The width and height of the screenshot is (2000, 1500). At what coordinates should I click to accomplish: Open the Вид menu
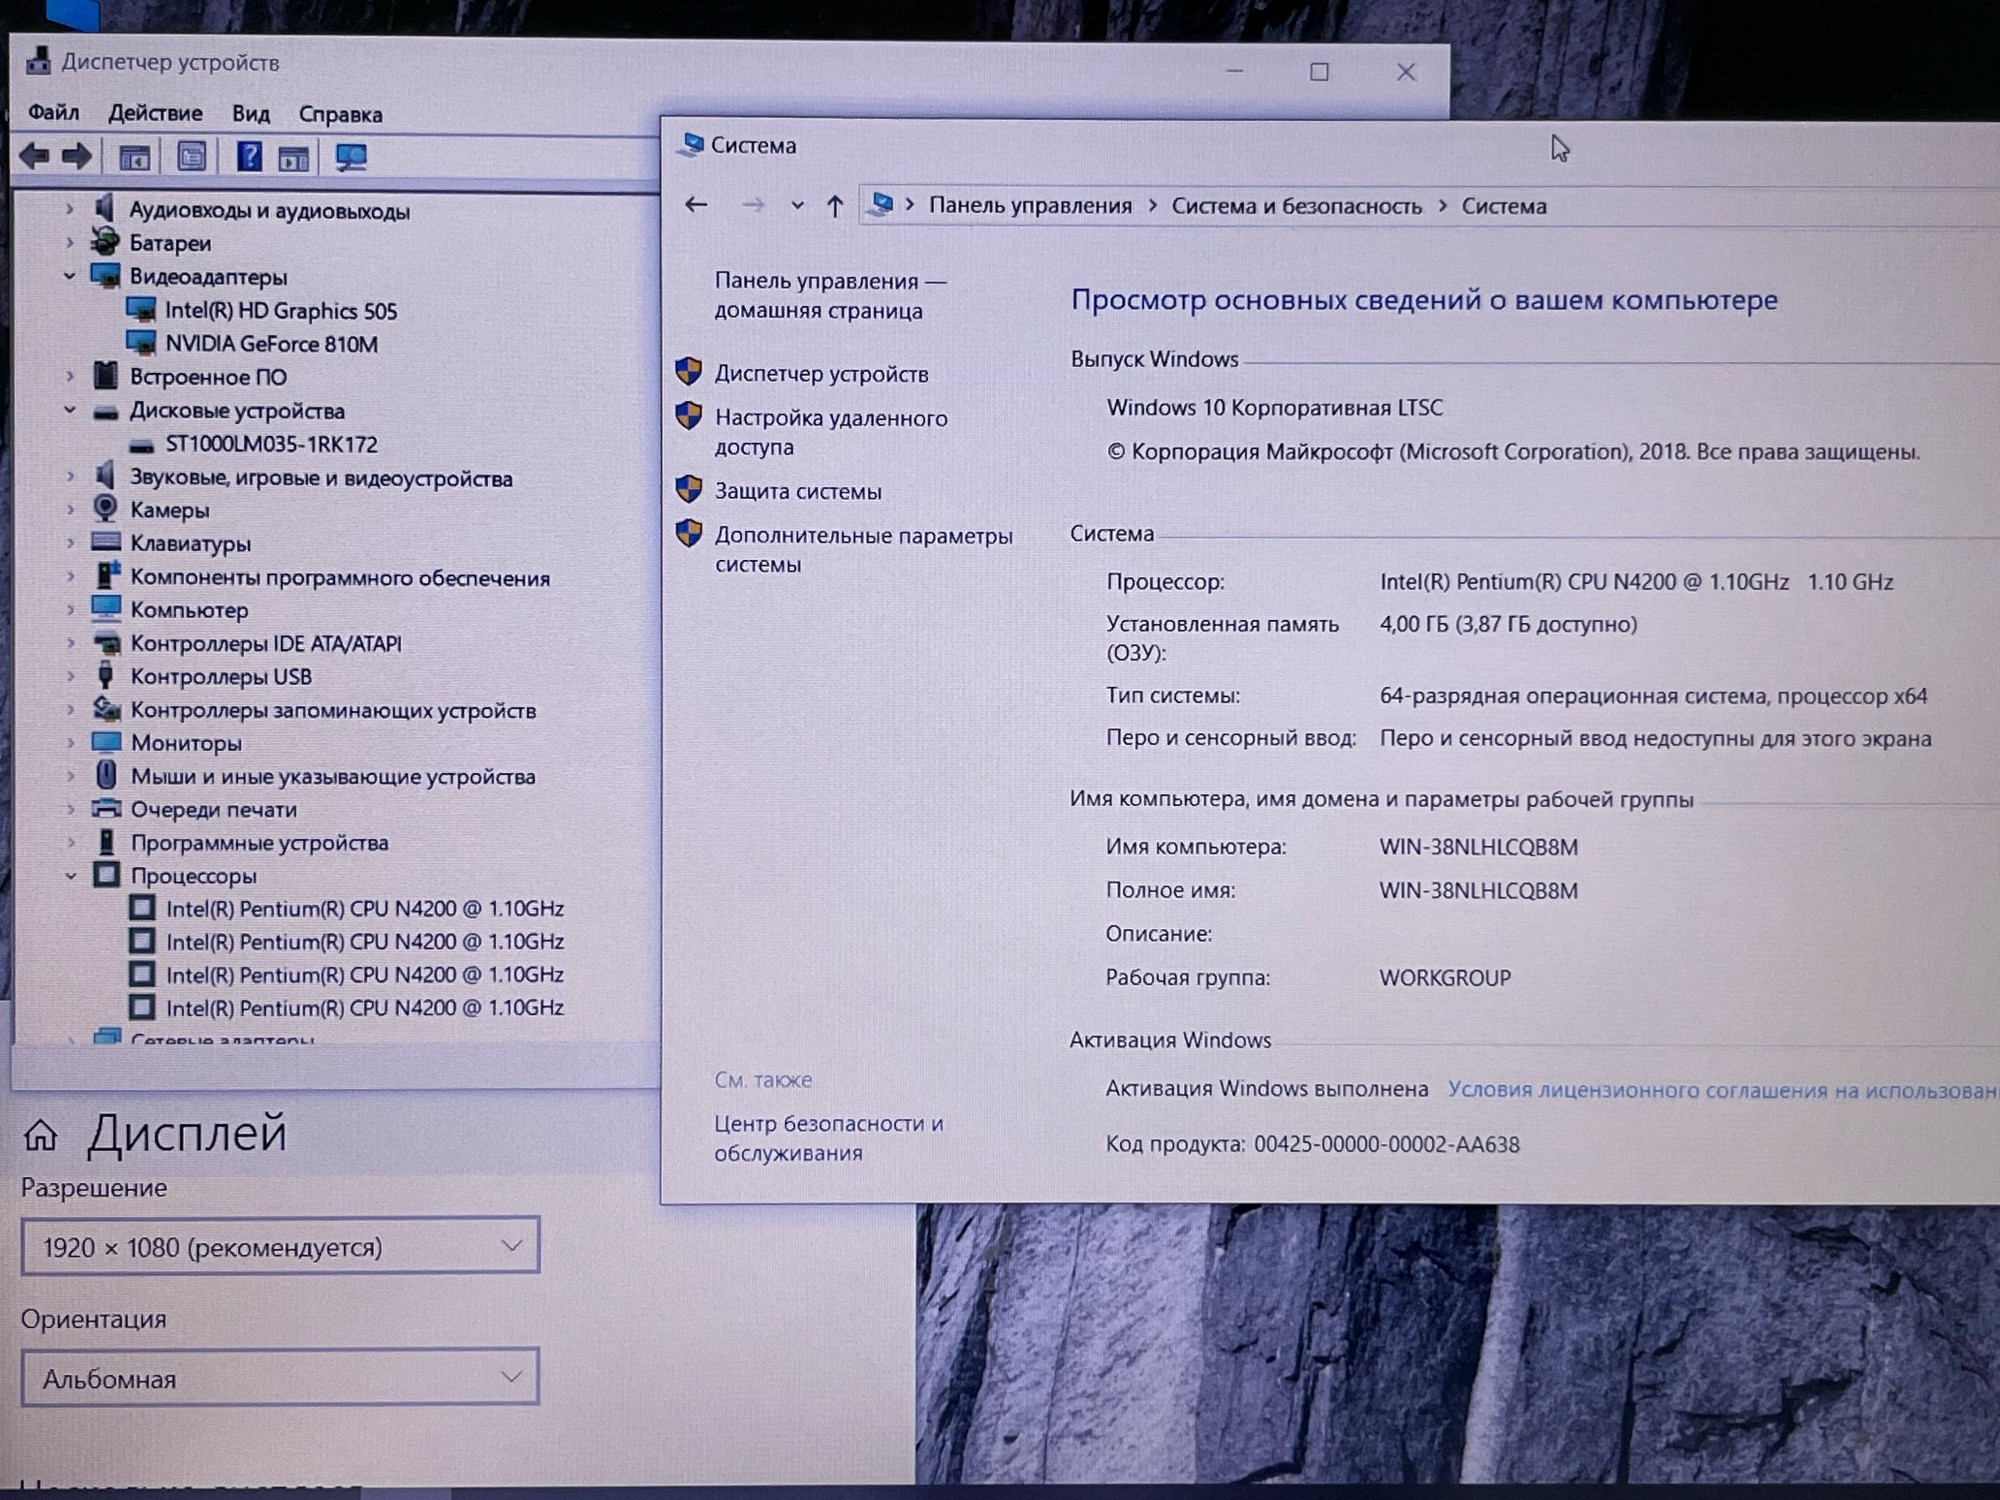(x=251, y=114)
